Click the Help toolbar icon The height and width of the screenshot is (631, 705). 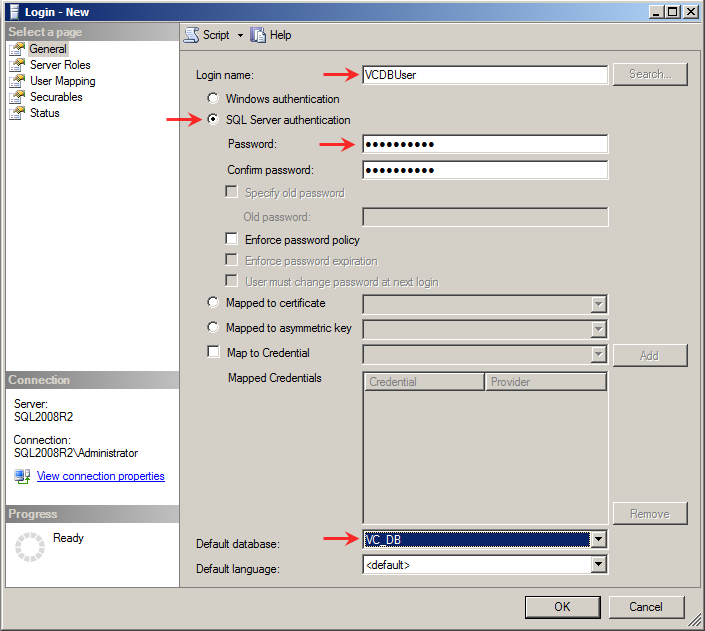tap(258, 35)
